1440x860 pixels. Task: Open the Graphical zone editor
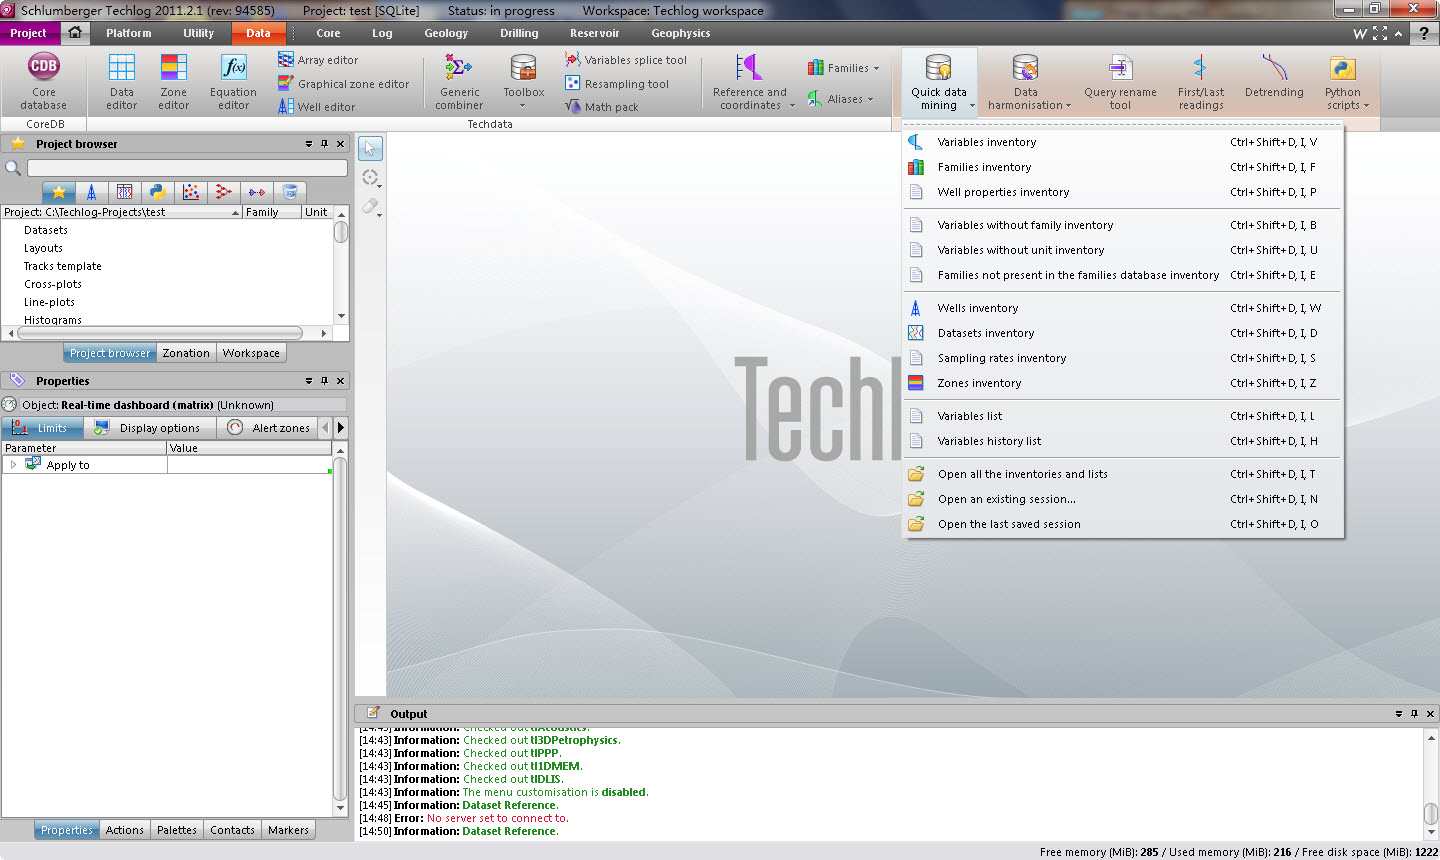344,84
